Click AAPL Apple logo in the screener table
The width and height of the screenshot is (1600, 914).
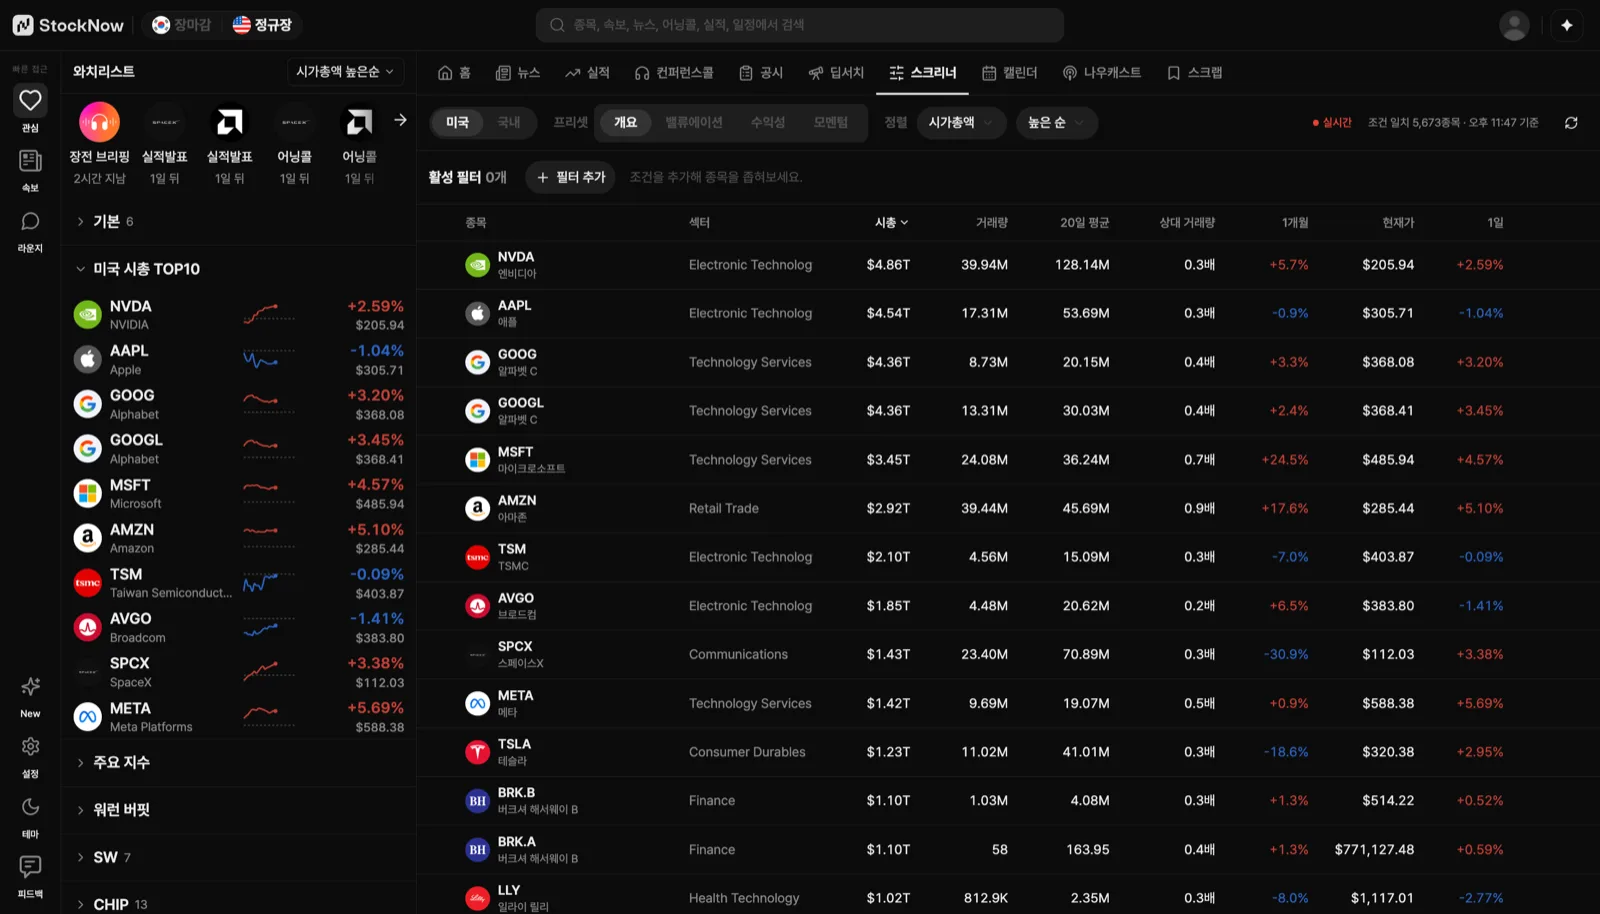477,313
